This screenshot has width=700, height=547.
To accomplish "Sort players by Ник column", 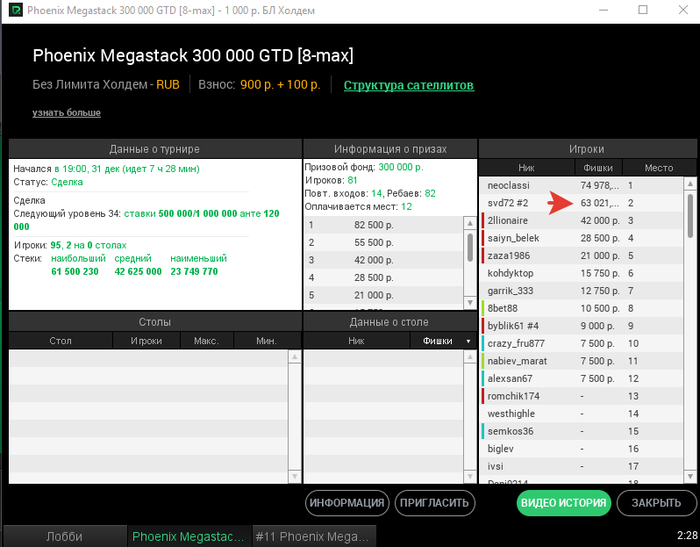I will 526,168.
